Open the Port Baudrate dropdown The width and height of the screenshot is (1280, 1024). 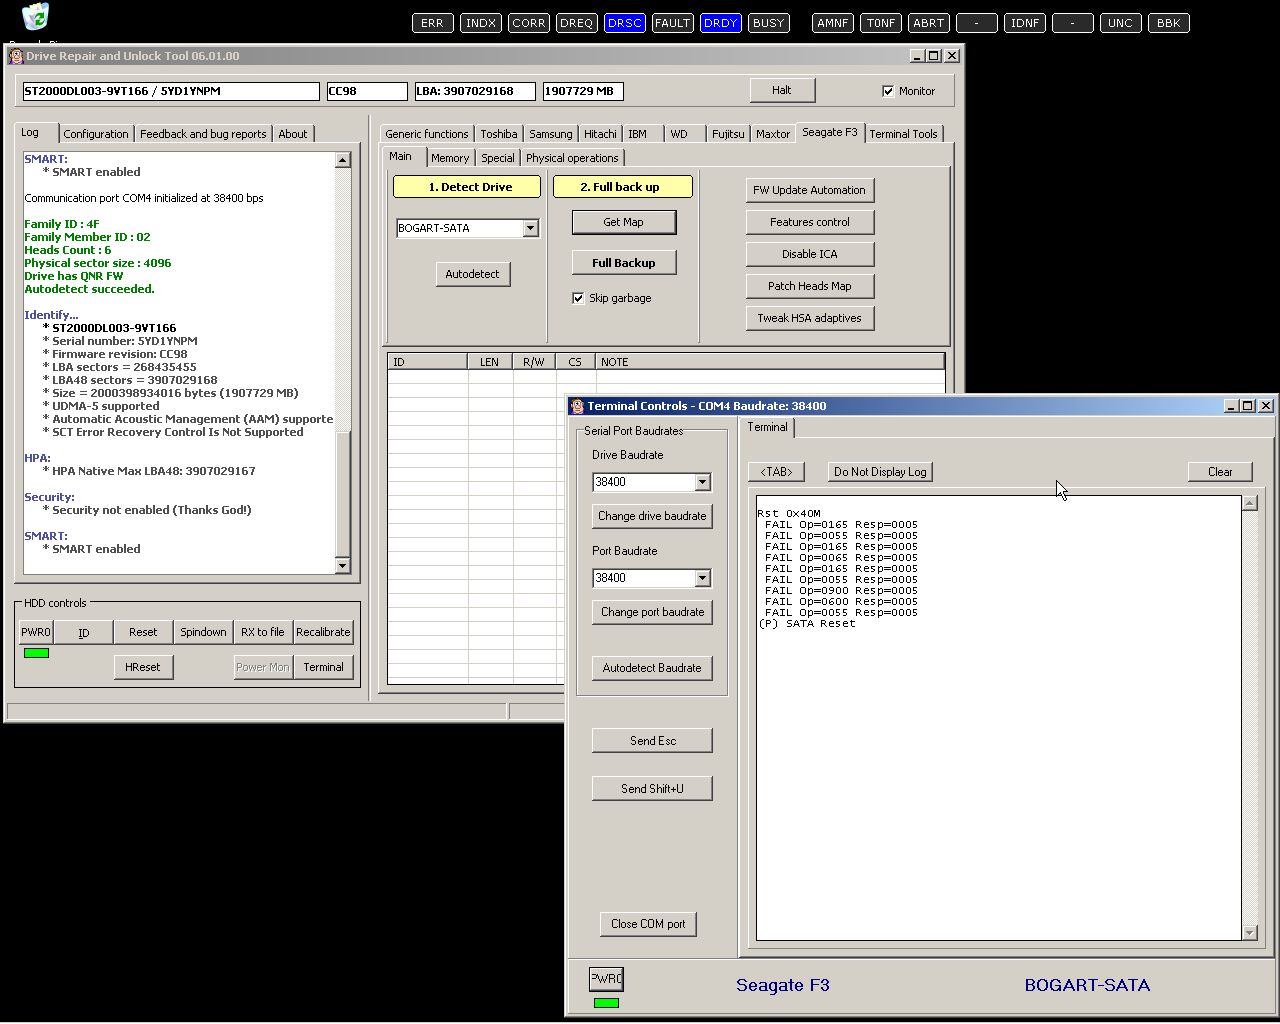(x=702, y=578)
